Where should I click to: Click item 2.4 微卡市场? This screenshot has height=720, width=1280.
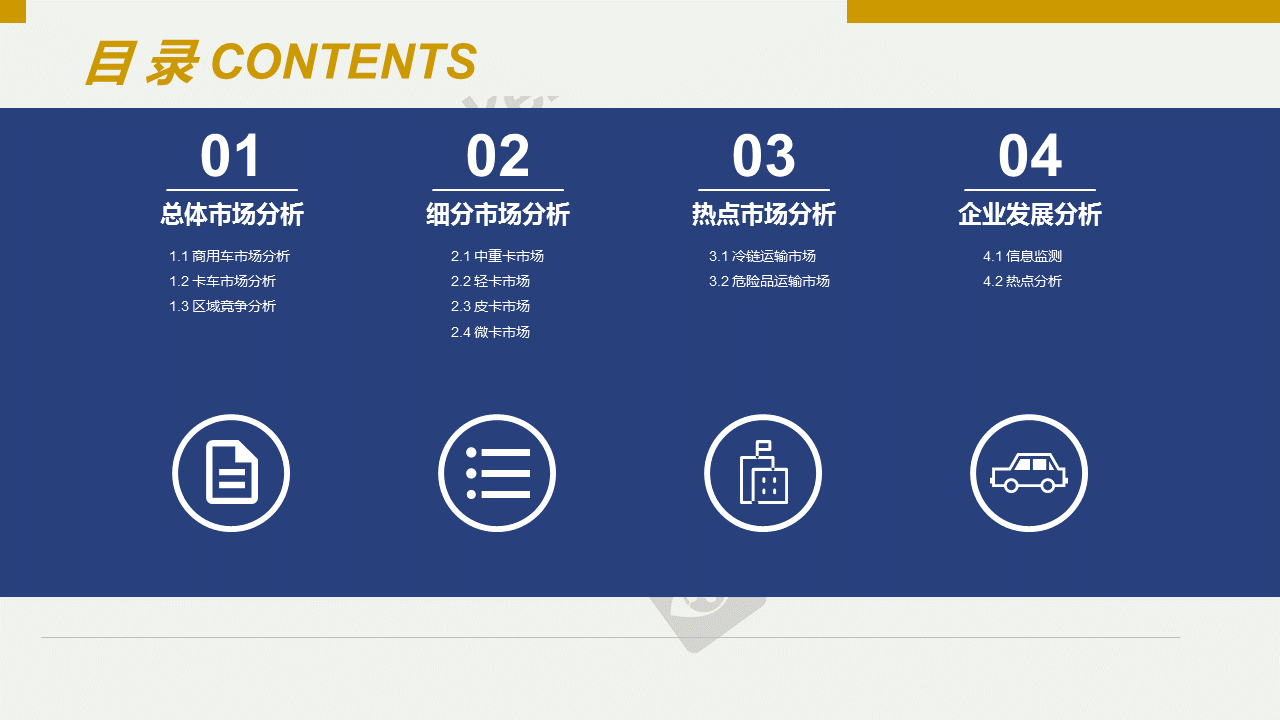(490, 332)
